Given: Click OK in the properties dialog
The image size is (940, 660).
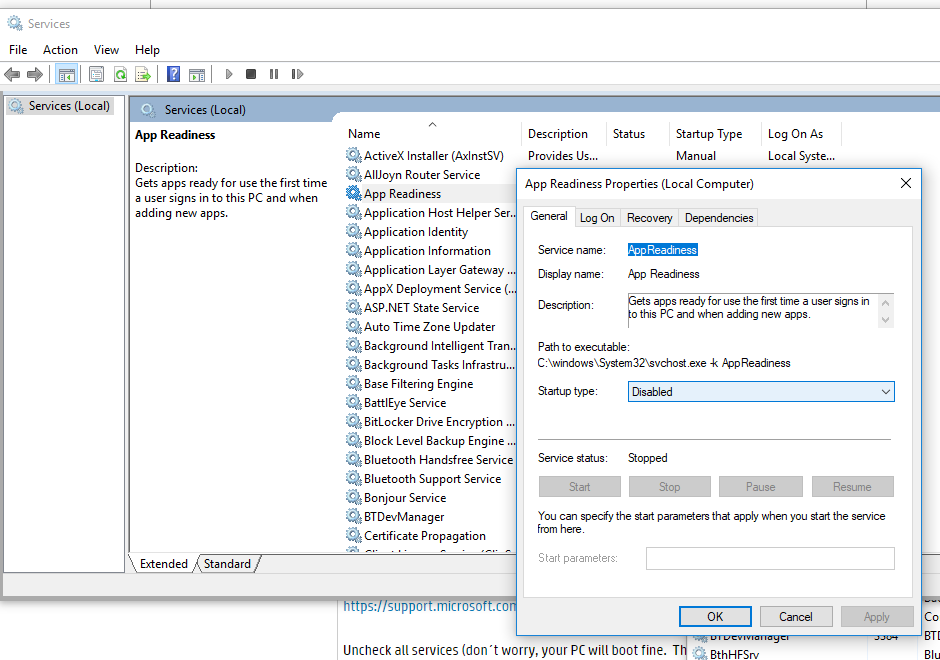Looking at the screenshot, I should click(714, 616).
